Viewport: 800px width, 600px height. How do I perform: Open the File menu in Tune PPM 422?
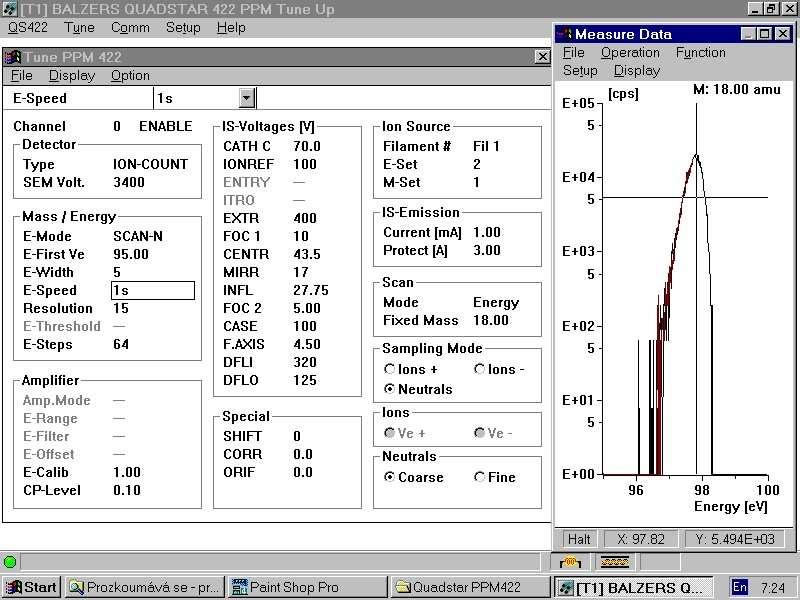[21, 76]
